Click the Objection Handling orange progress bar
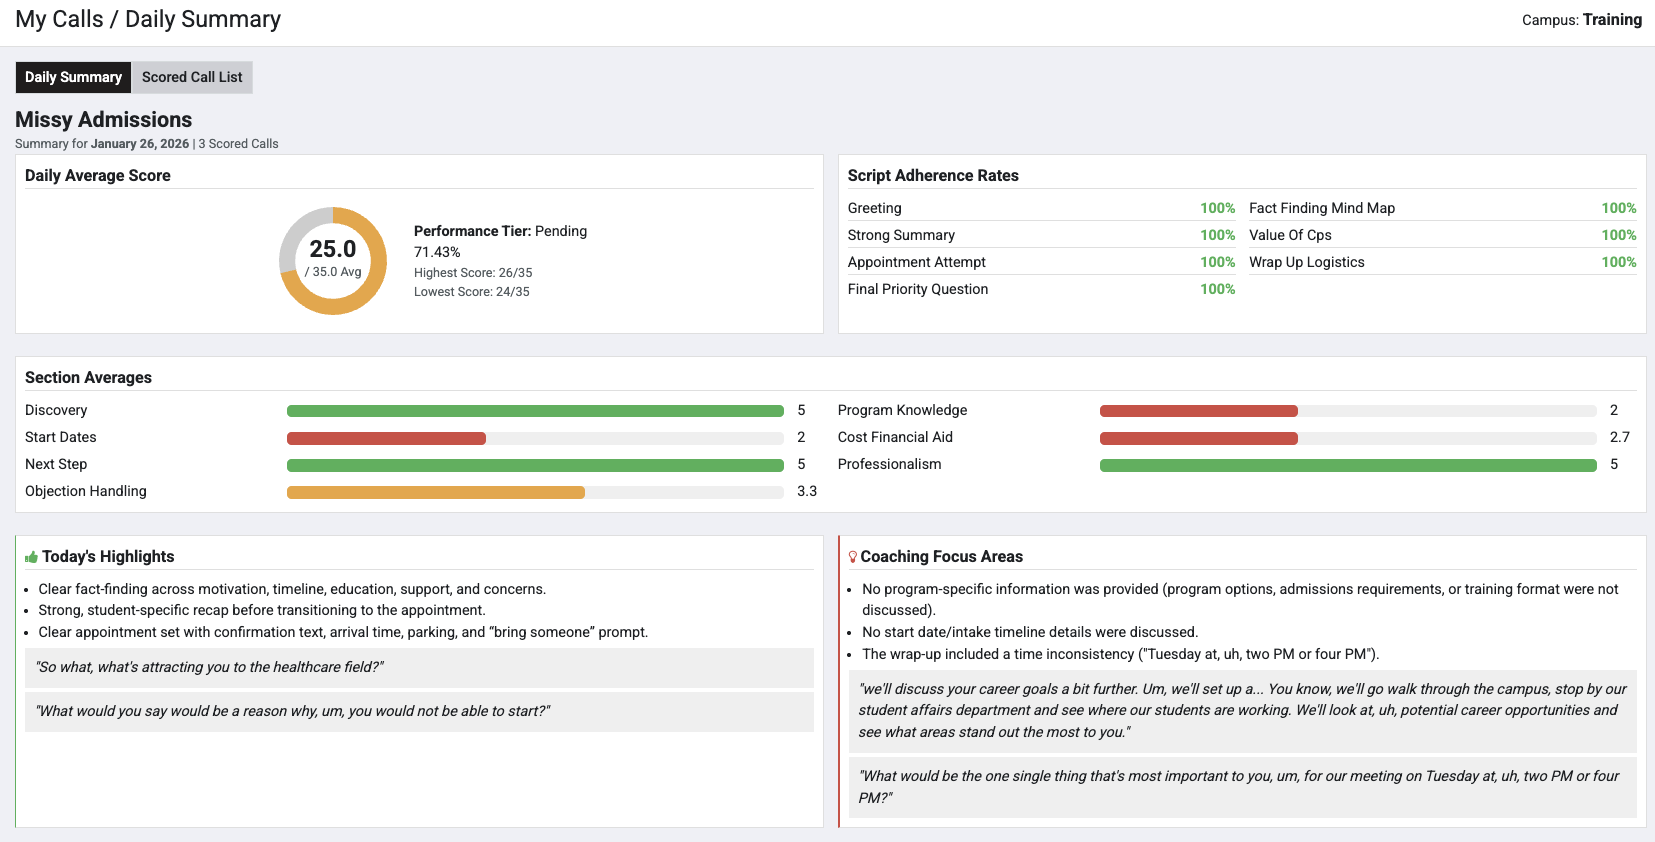 [435, 492]
